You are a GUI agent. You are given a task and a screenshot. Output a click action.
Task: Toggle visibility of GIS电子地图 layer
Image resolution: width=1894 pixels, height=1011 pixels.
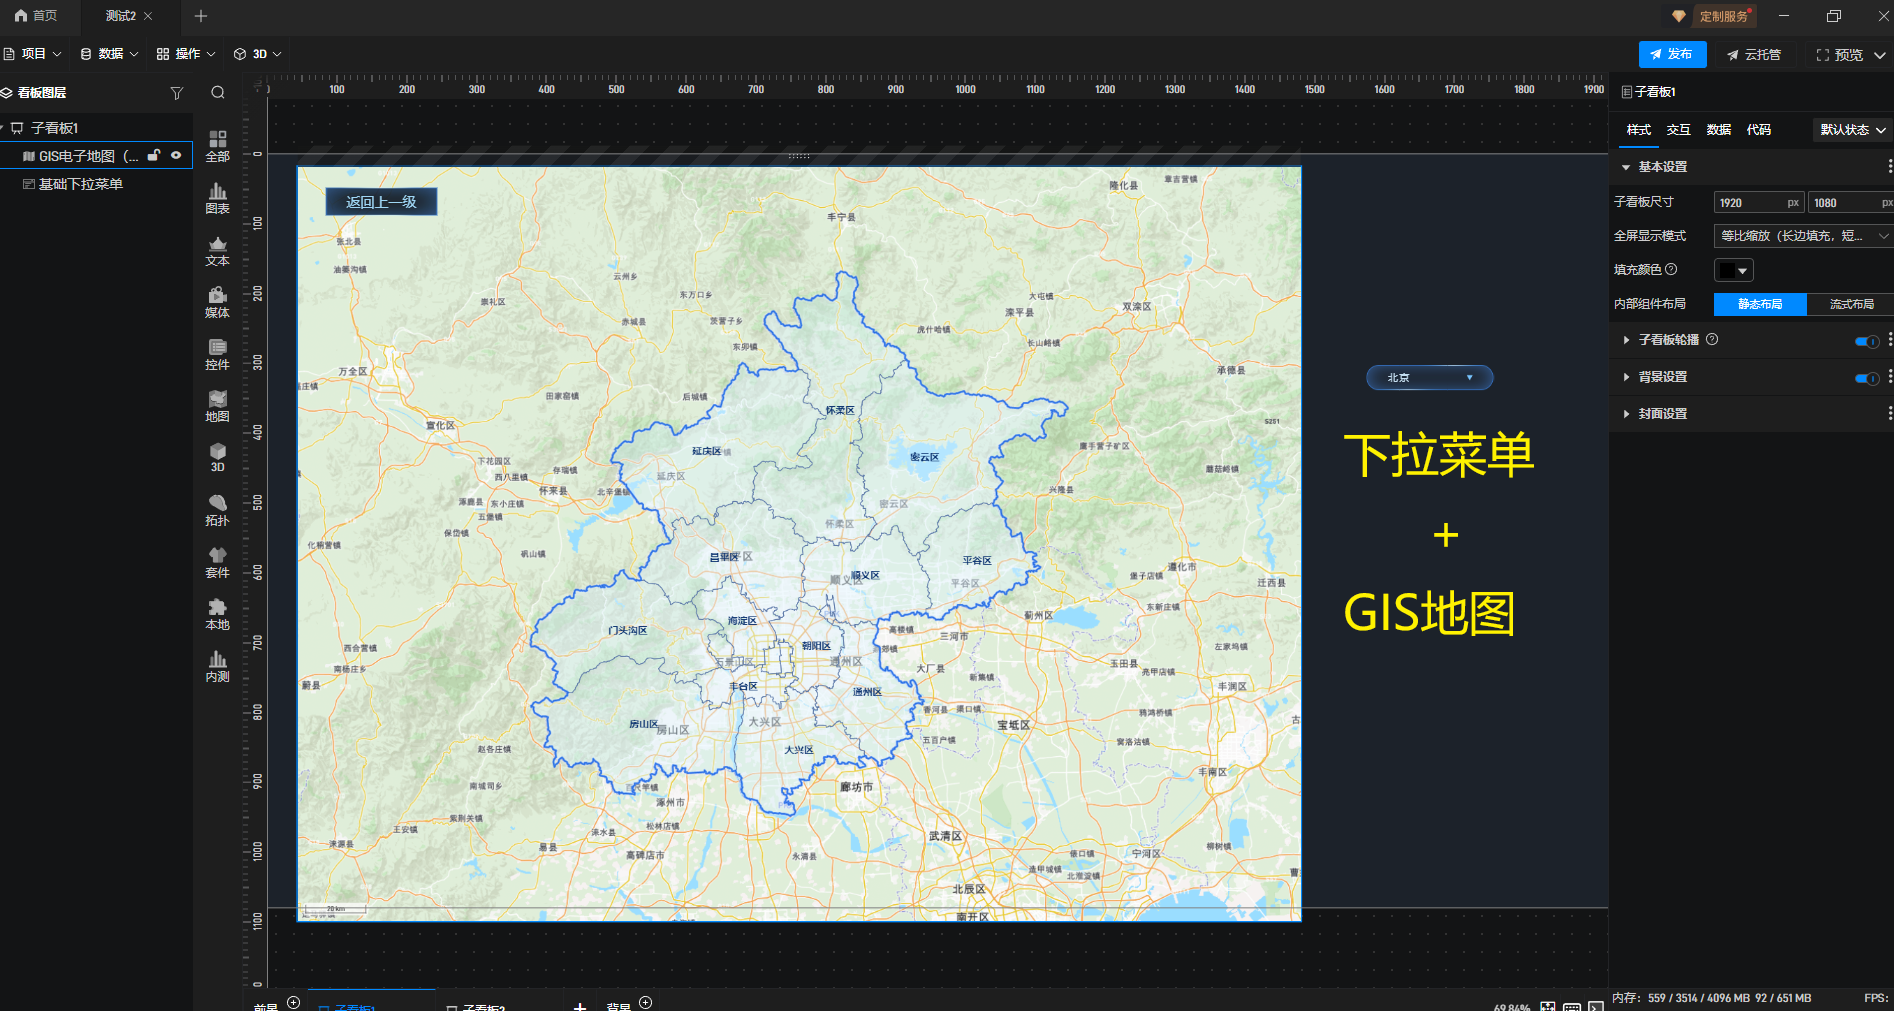tap(176, 155)
